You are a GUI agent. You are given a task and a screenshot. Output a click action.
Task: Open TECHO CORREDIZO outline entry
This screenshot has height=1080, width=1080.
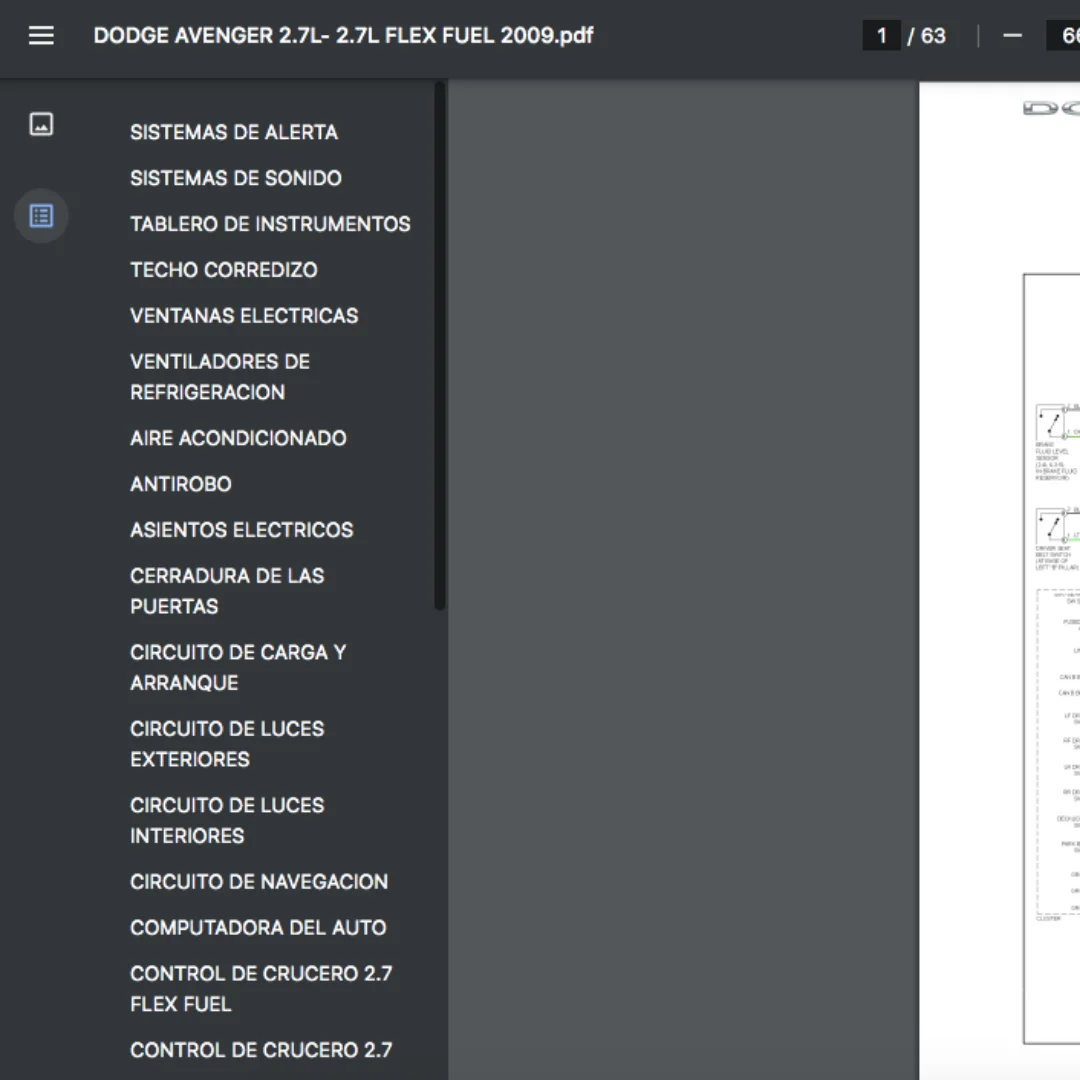(x=224, y=270)
